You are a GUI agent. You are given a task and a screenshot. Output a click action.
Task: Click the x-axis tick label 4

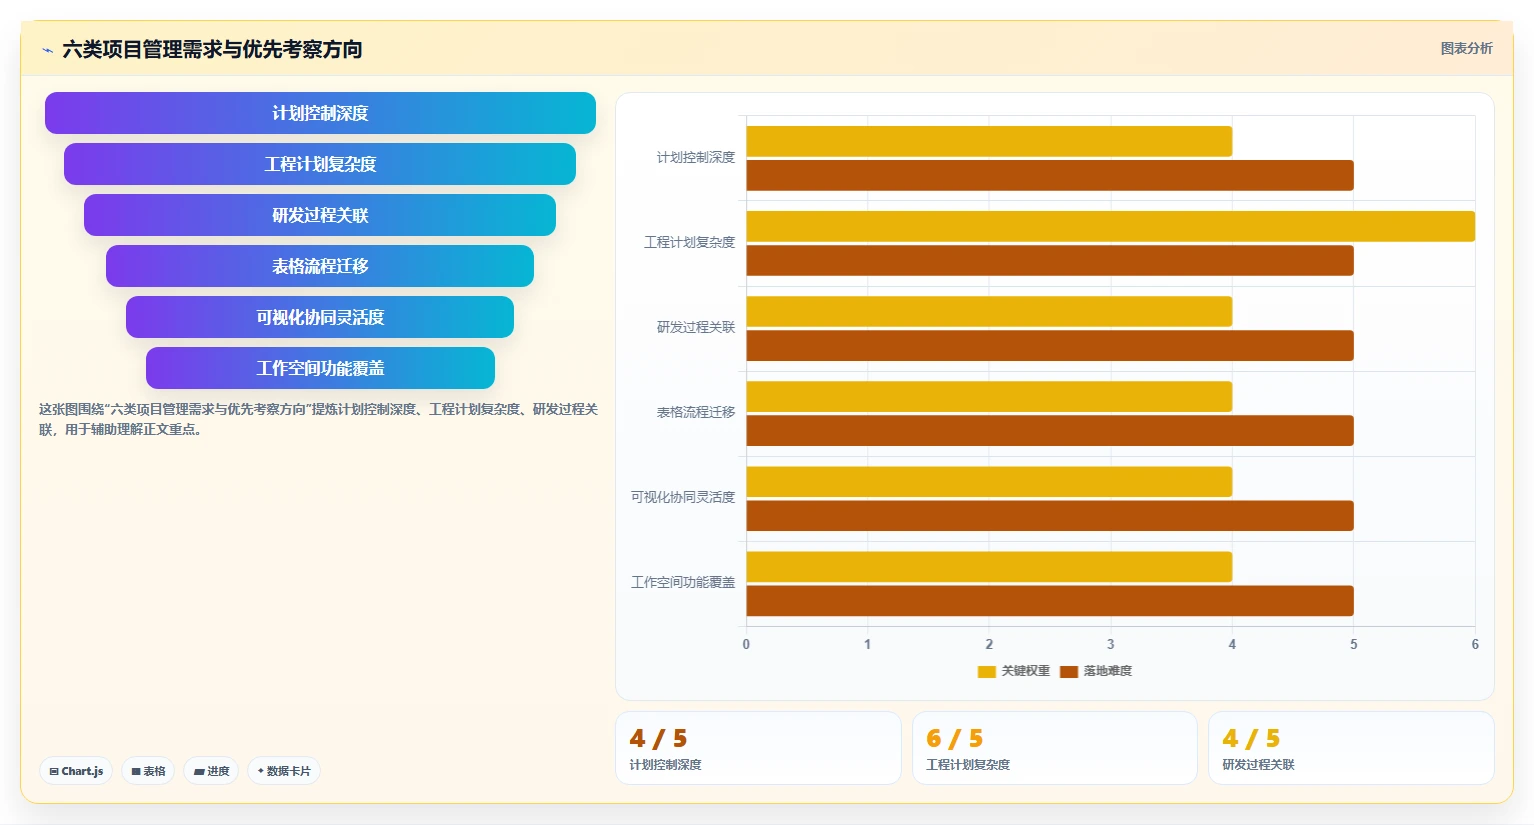1232,644
